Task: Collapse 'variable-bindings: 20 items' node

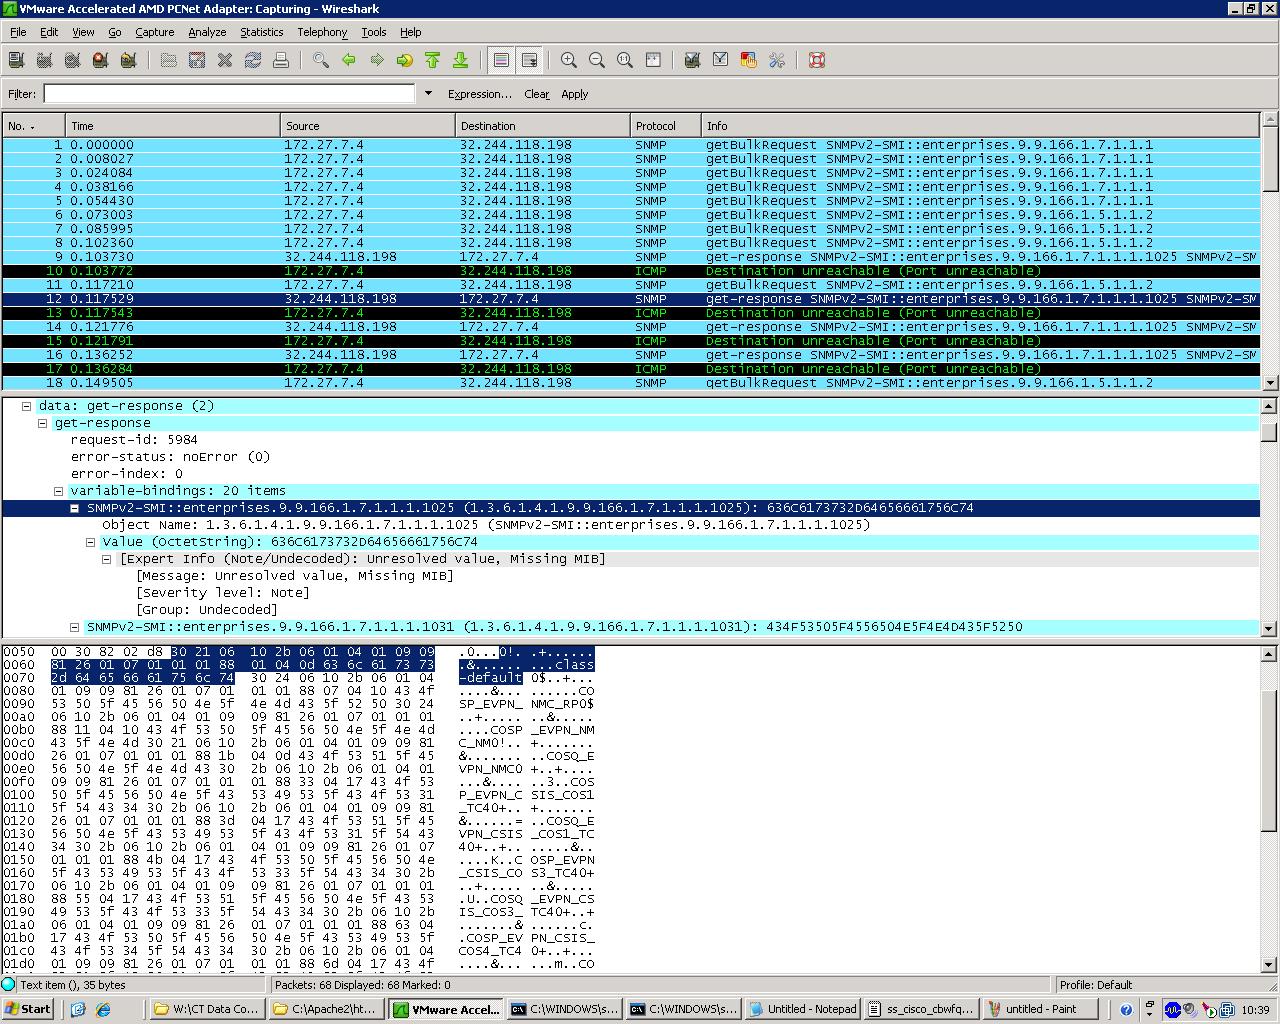Action: 59,491
